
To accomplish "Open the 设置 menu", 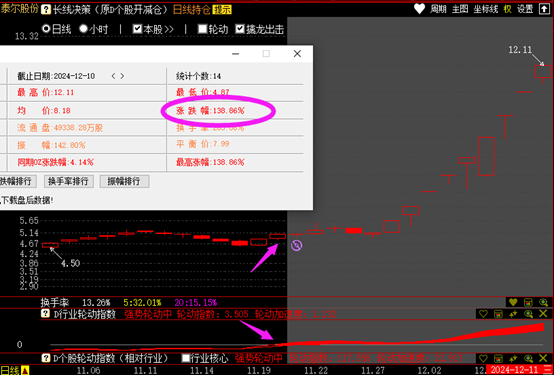I will 525,9.
